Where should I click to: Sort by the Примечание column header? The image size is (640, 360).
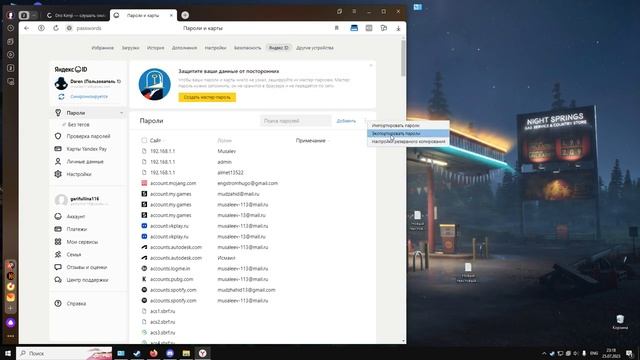pos(311,140)
